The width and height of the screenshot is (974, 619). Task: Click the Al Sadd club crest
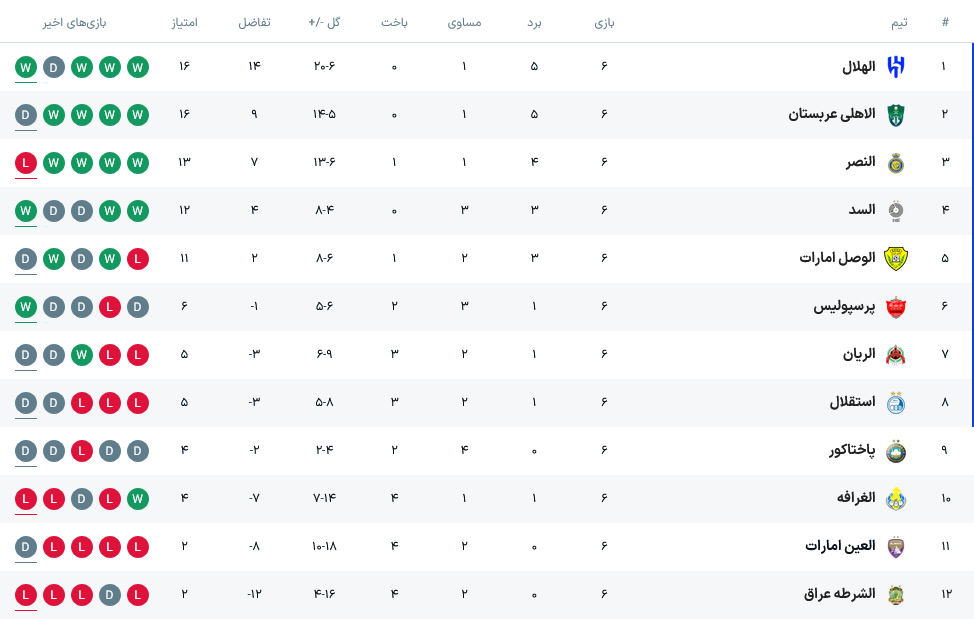click(895, 211)
